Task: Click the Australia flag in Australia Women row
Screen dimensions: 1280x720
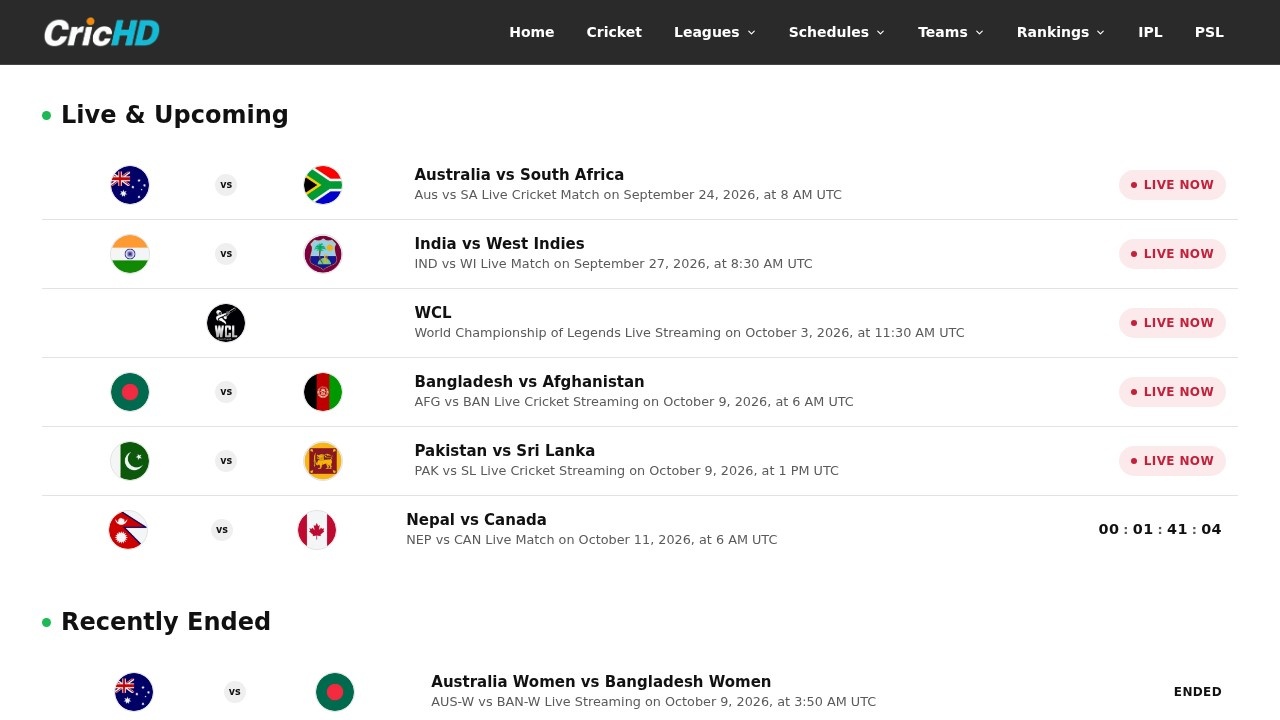Action: (134, 692)
